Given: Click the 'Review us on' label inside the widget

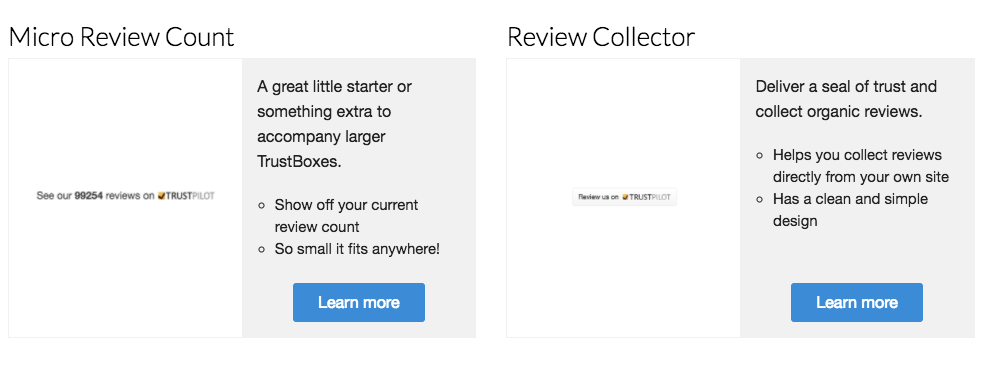Looking at the screenshot, I should [598, 197].
